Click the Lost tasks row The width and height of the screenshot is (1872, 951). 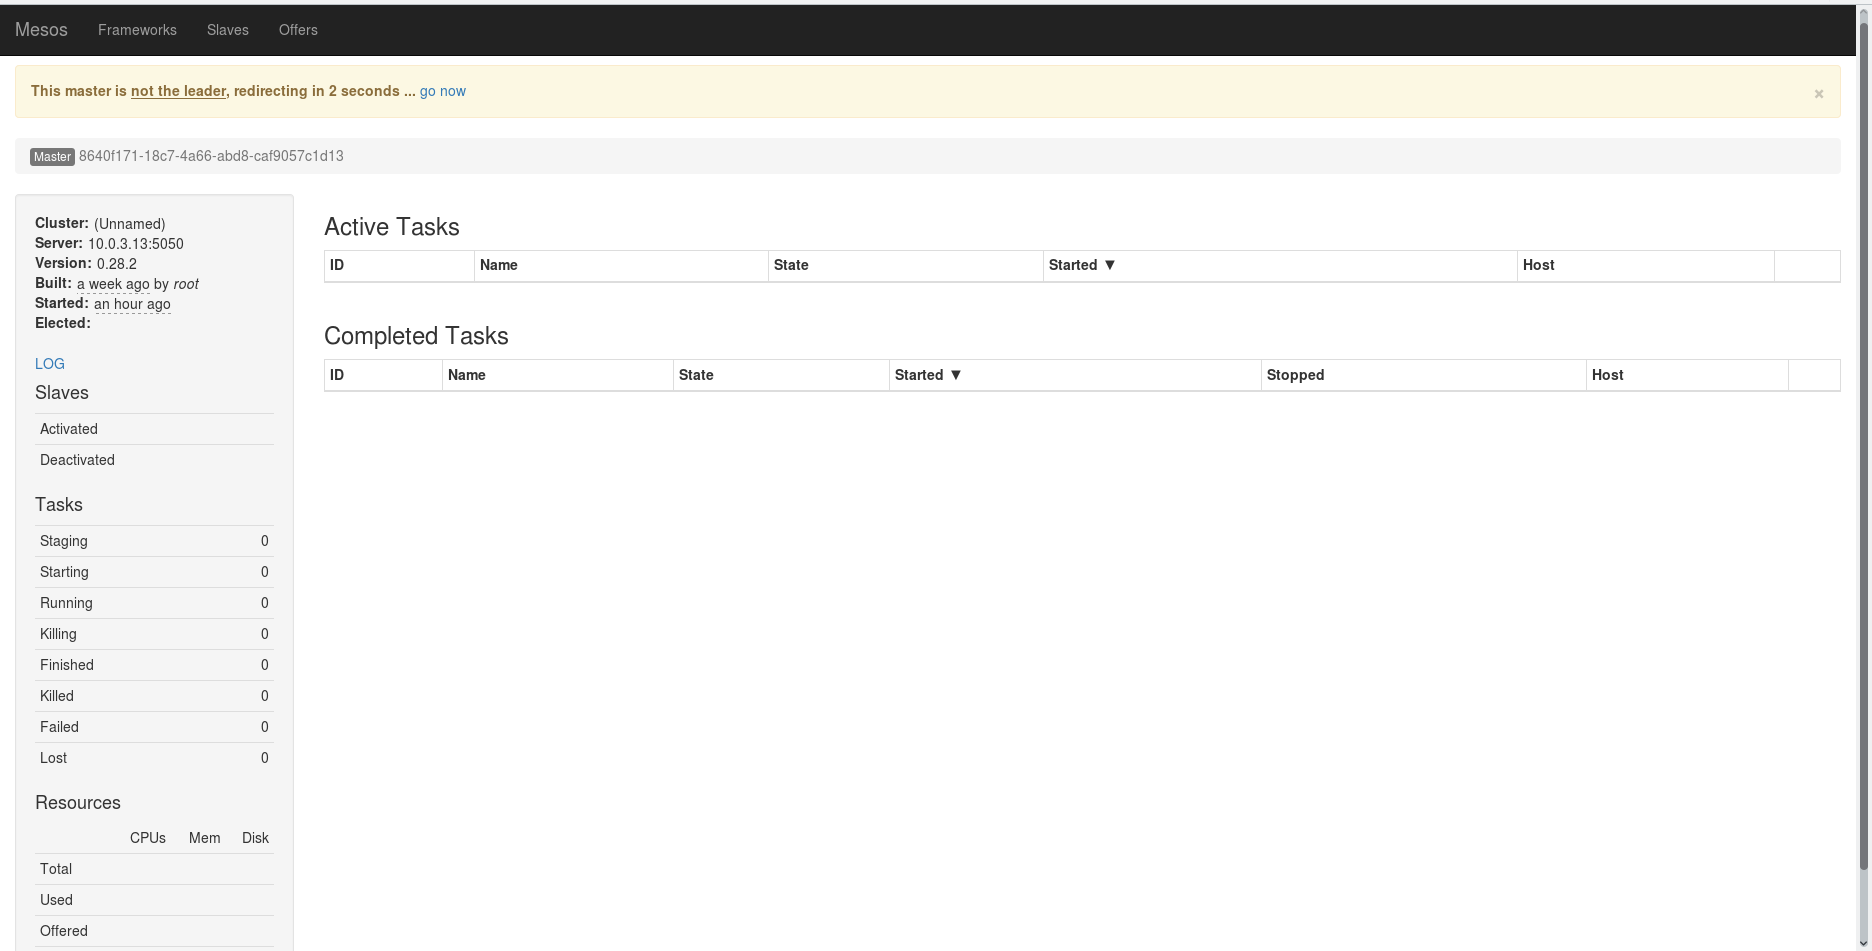coord(154,758)
